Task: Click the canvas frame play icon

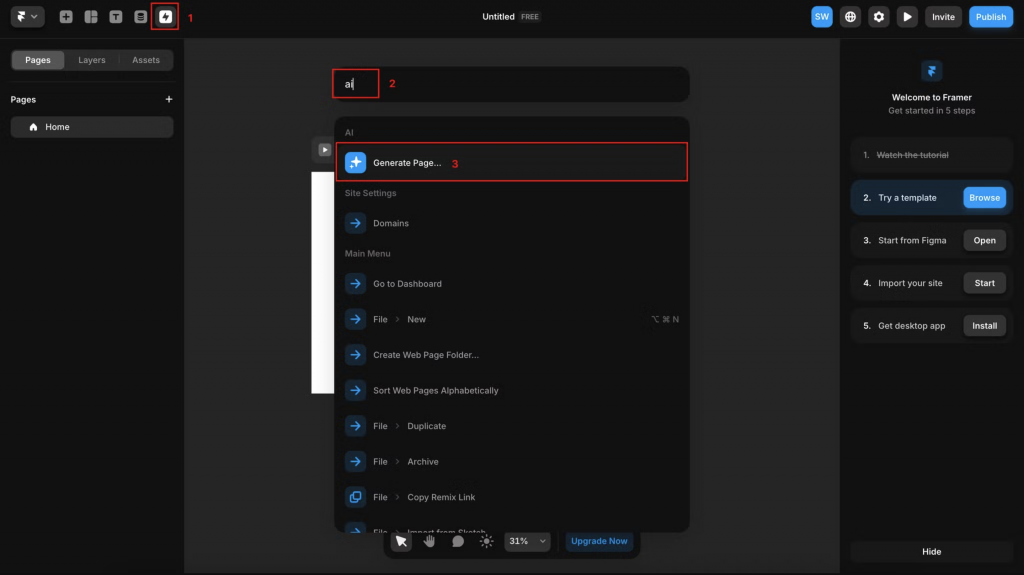Action: click(325, 150)
